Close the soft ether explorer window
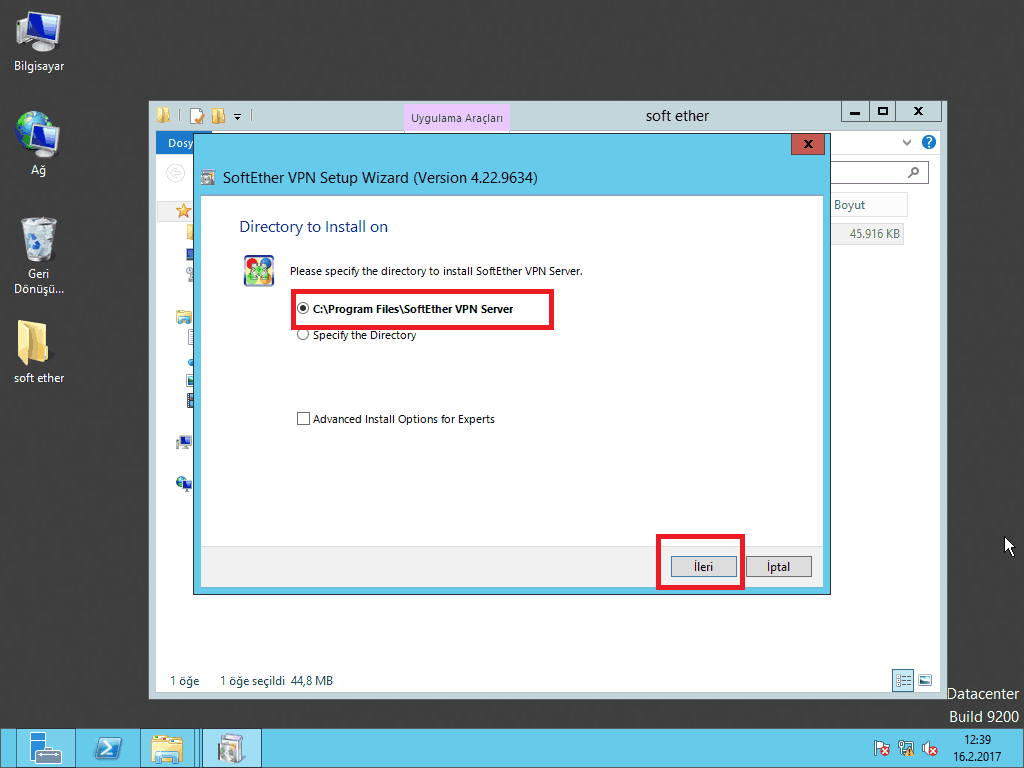 [918, 112]
